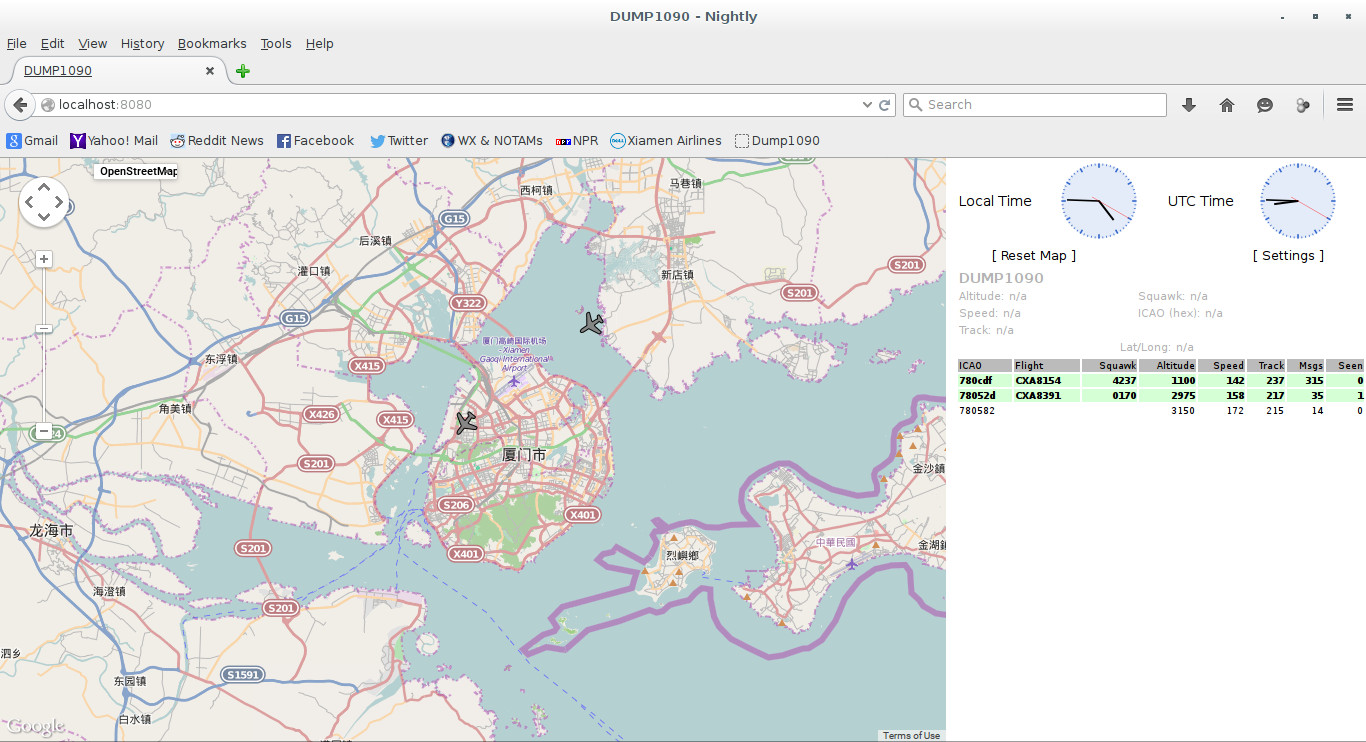Open the WX & NOTAMs bookmark
1366x742 pixels.
[x=492, y=141]
